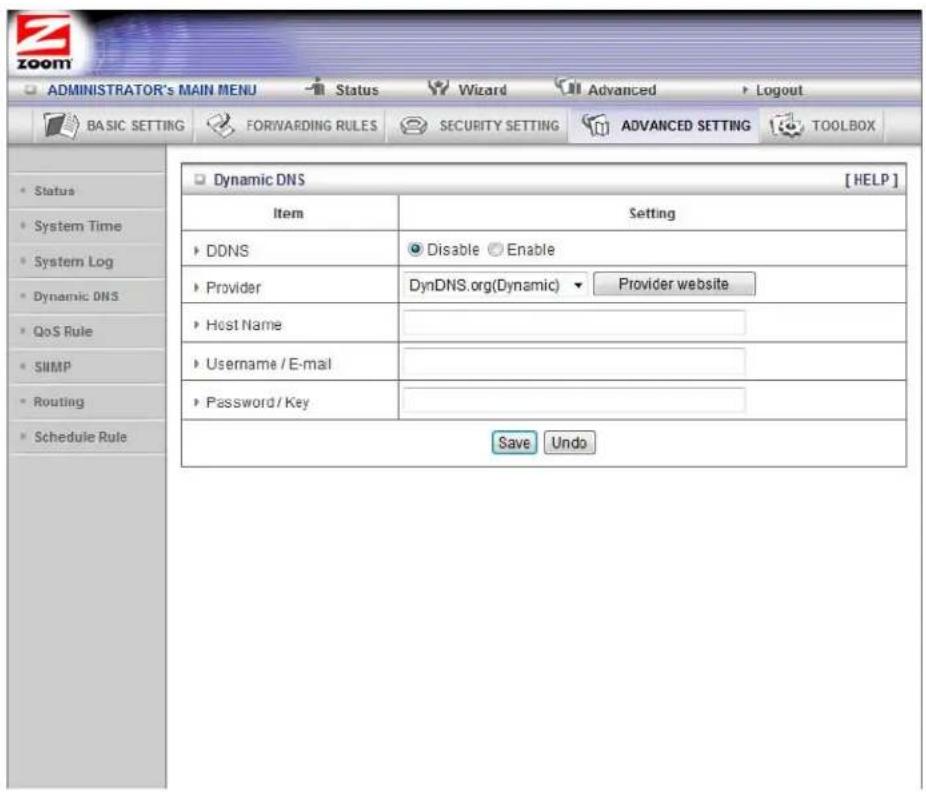Viewport: 926px width, 792px height.
Task: Open the Advanced Setting tab
Action: (666, 125)
